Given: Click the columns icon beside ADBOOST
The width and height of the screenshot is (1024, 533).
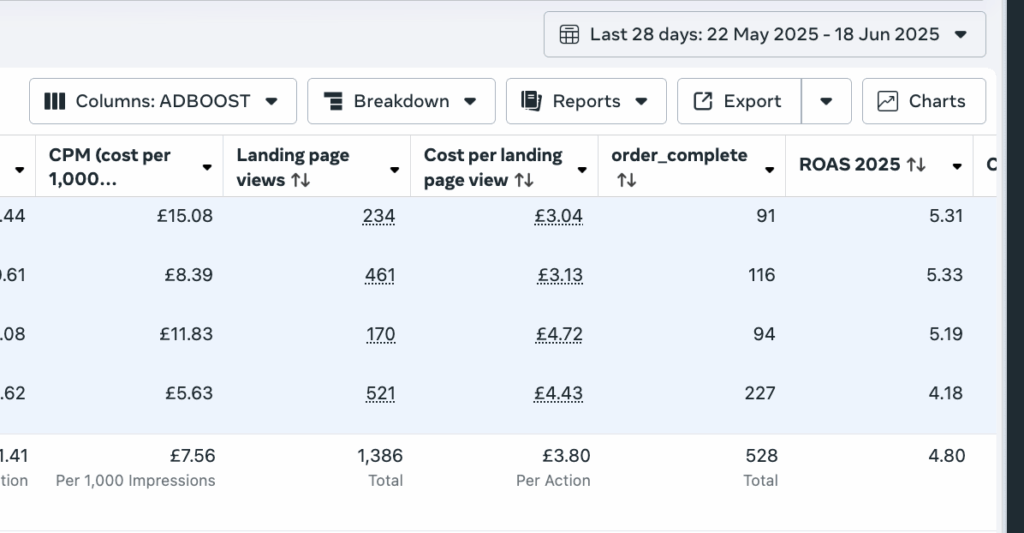Looking at the screenshot, I should [x=56, y=101].
